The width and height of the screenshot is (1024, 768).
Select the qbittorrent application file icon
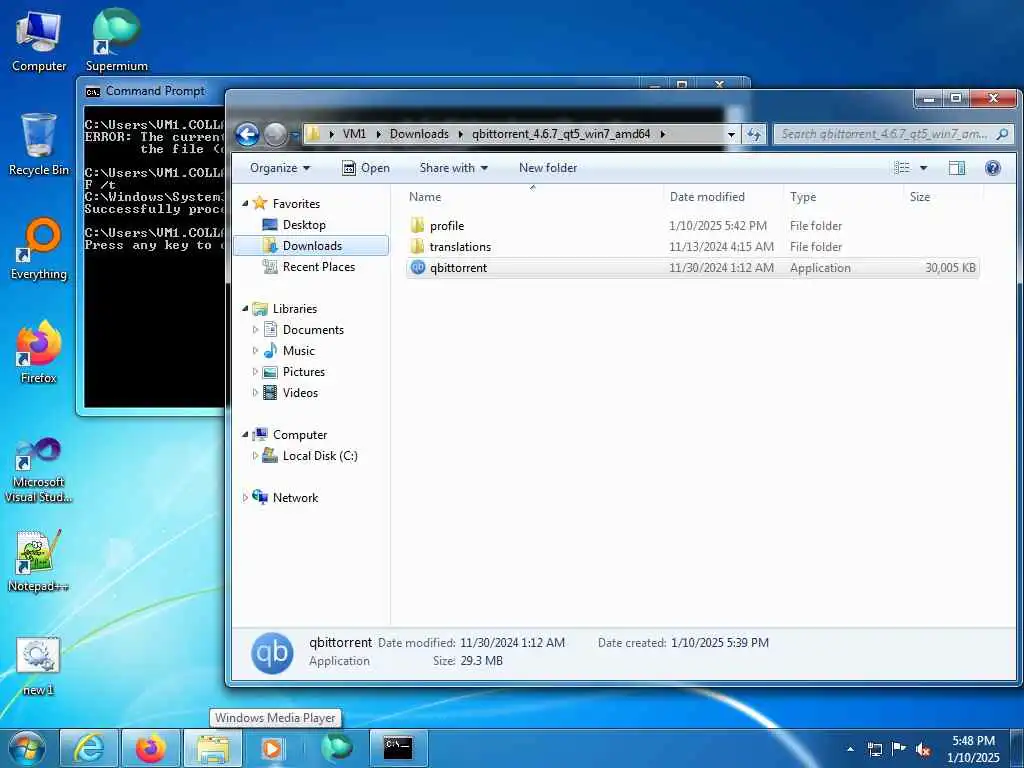tap(418, 267)
